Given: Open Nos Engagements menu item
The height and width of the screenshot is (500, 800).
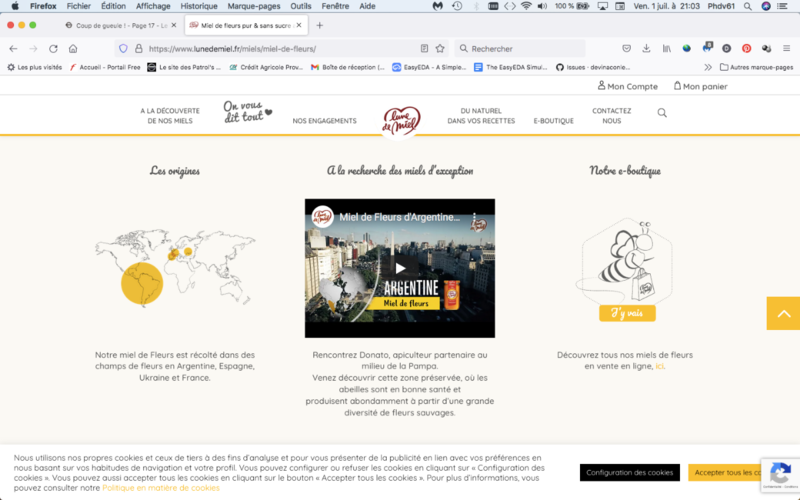Looking at the screenshot, I should click(x=324, y=121).
